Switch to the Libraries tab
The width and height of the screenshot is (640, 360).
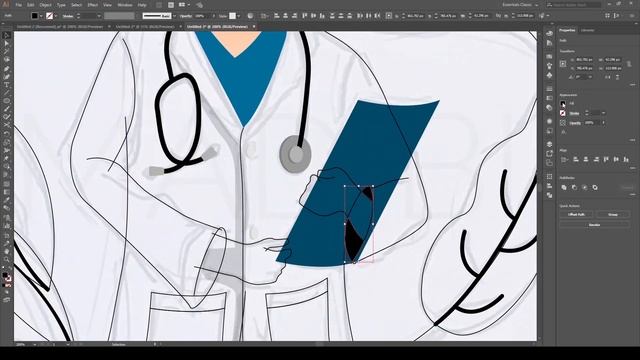click(587, 30)
